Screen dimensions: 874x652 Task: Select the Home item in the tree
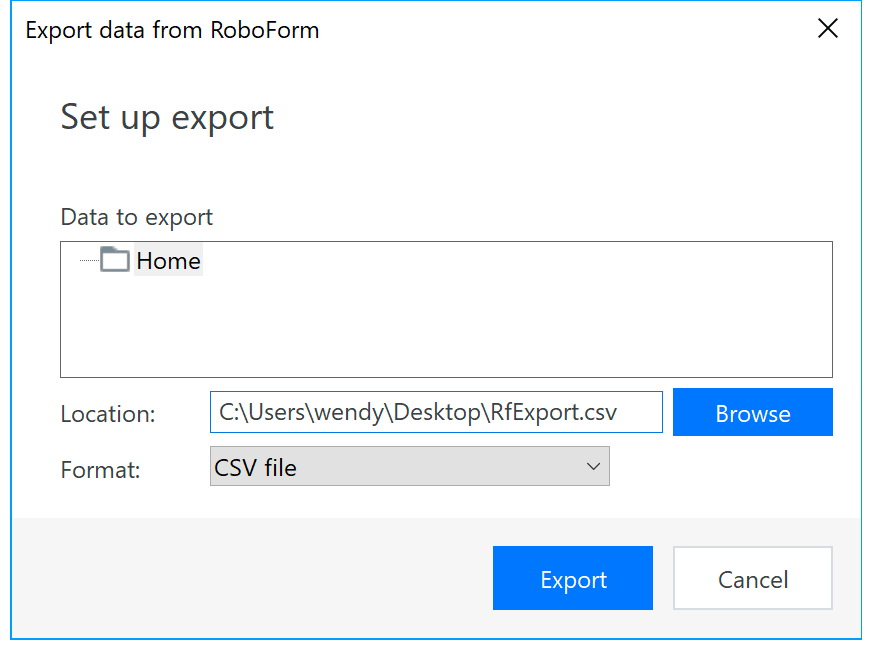(168, 261)
